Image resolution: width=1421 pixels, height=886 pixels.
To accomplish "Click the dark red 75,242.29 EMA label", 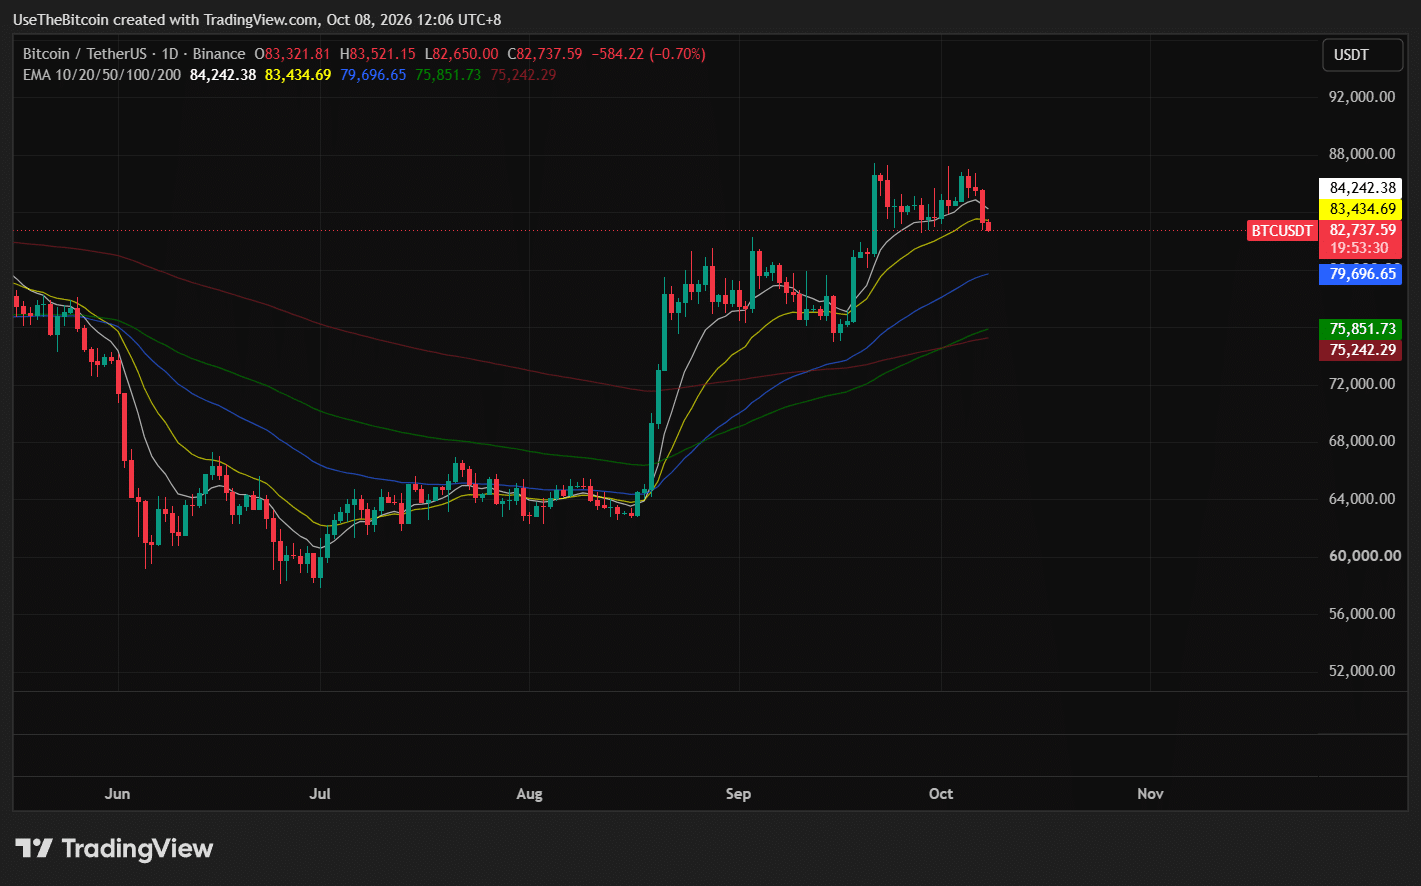I will [1361, 350].
